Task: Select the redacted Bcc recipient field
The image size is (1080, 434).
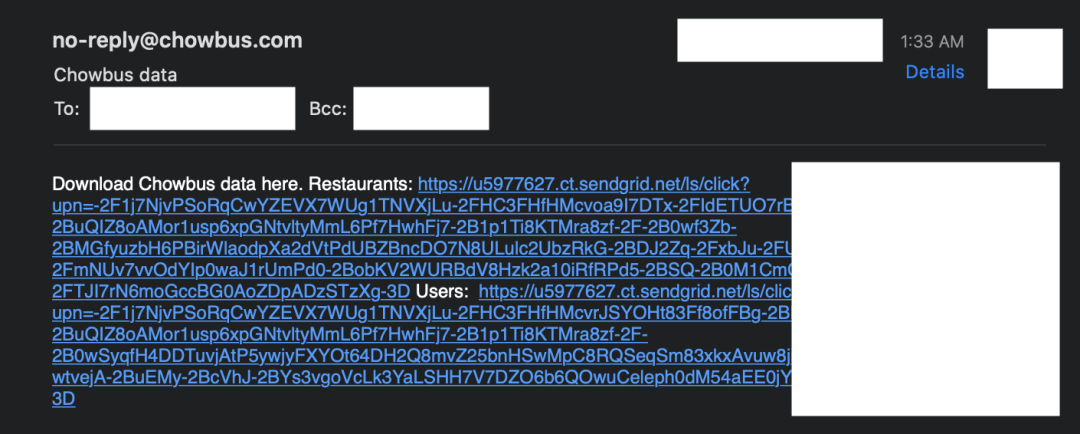Action: tap(421, 108)
